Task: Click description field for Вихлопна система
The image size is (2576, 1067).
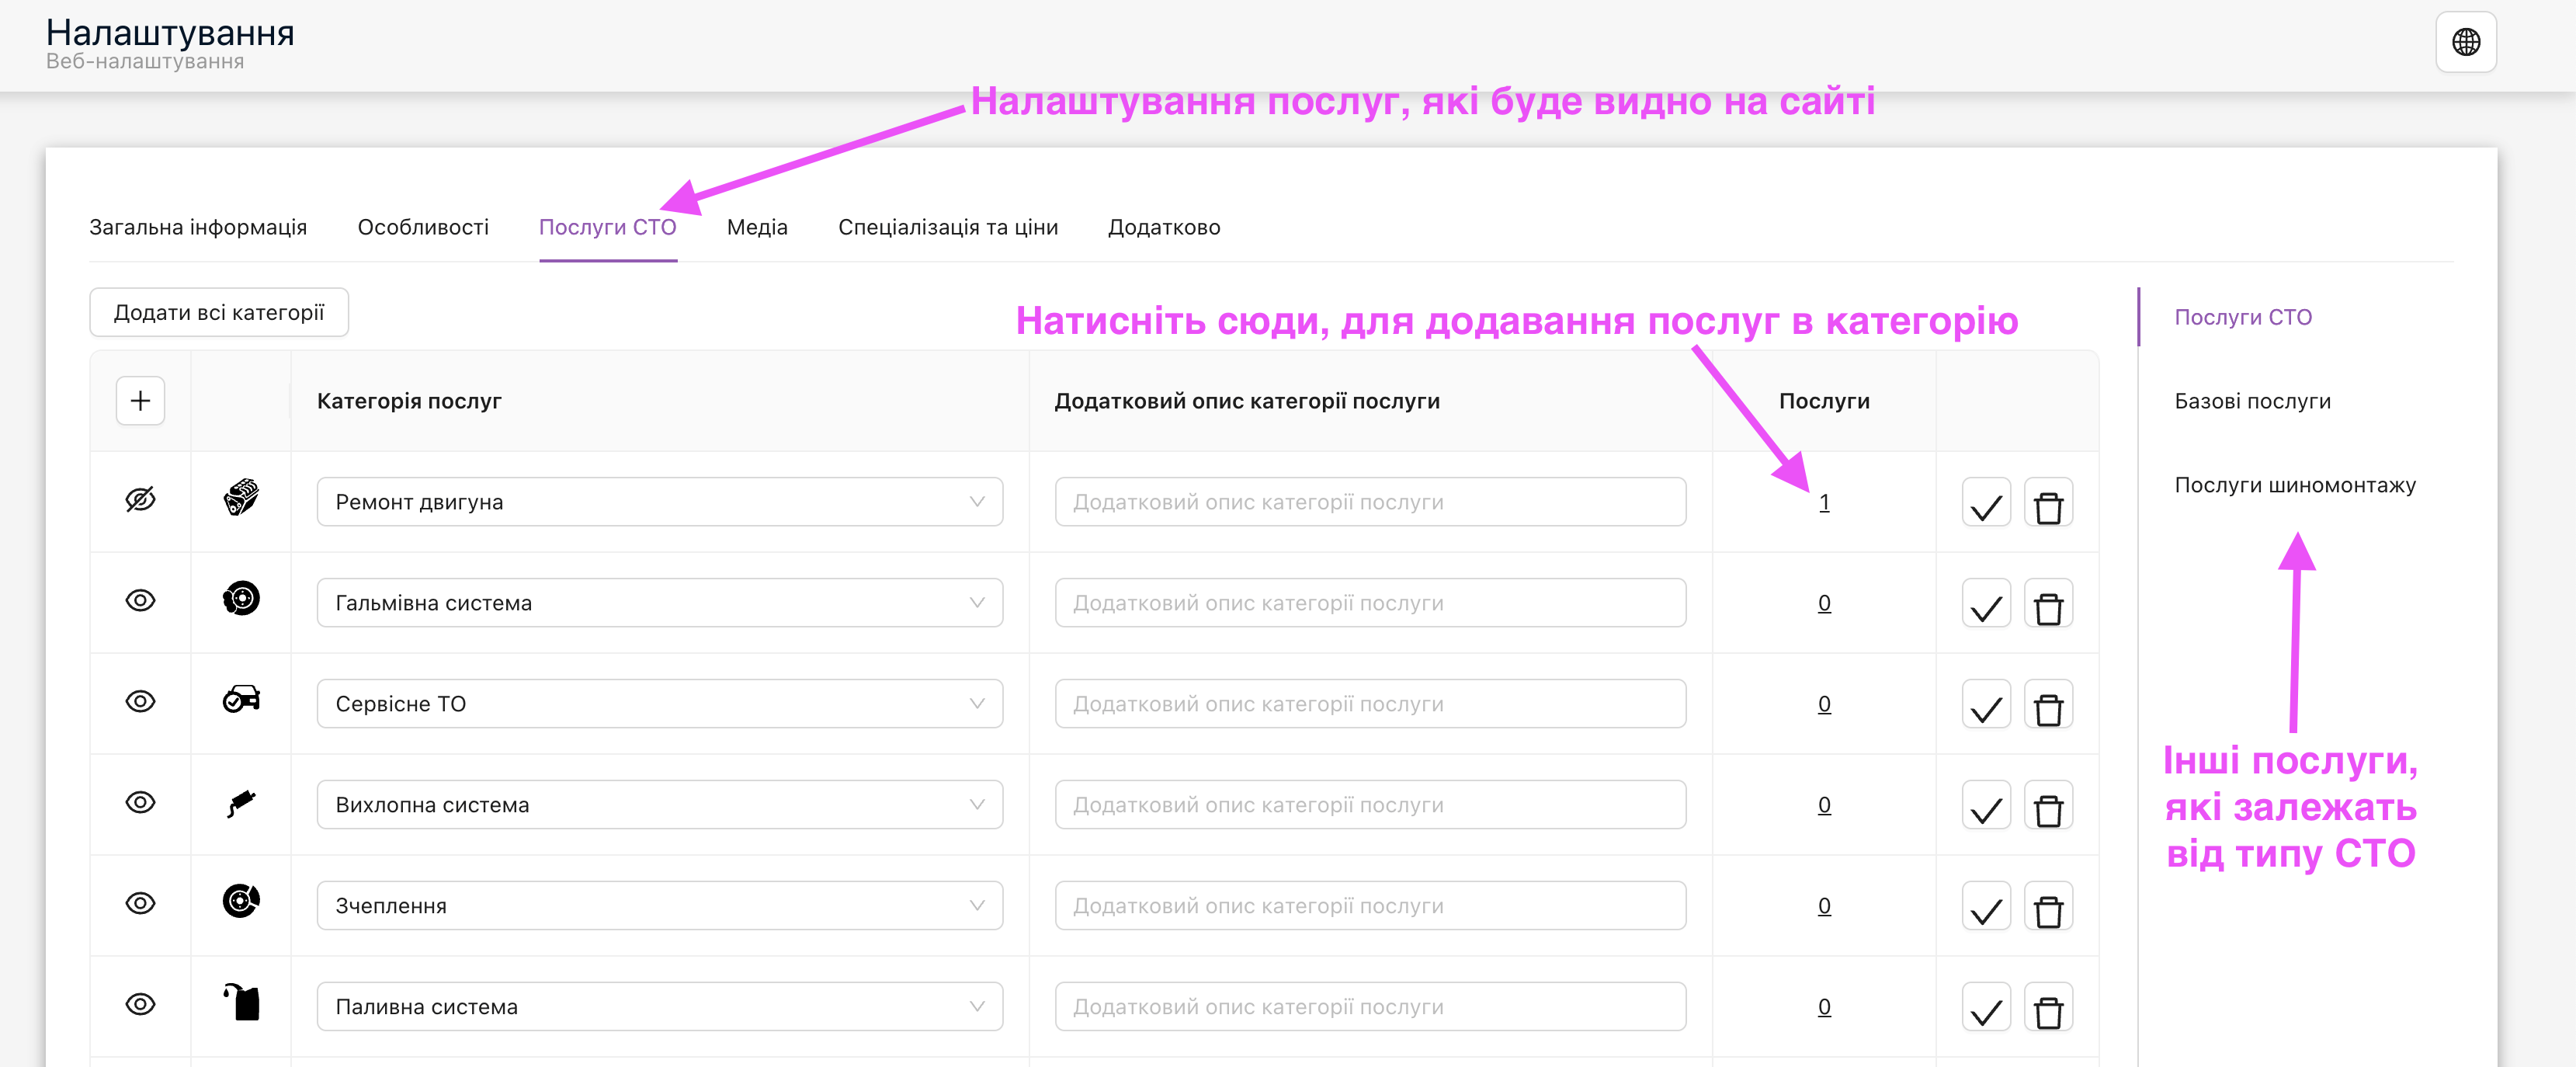Action: pos(1369,805)
